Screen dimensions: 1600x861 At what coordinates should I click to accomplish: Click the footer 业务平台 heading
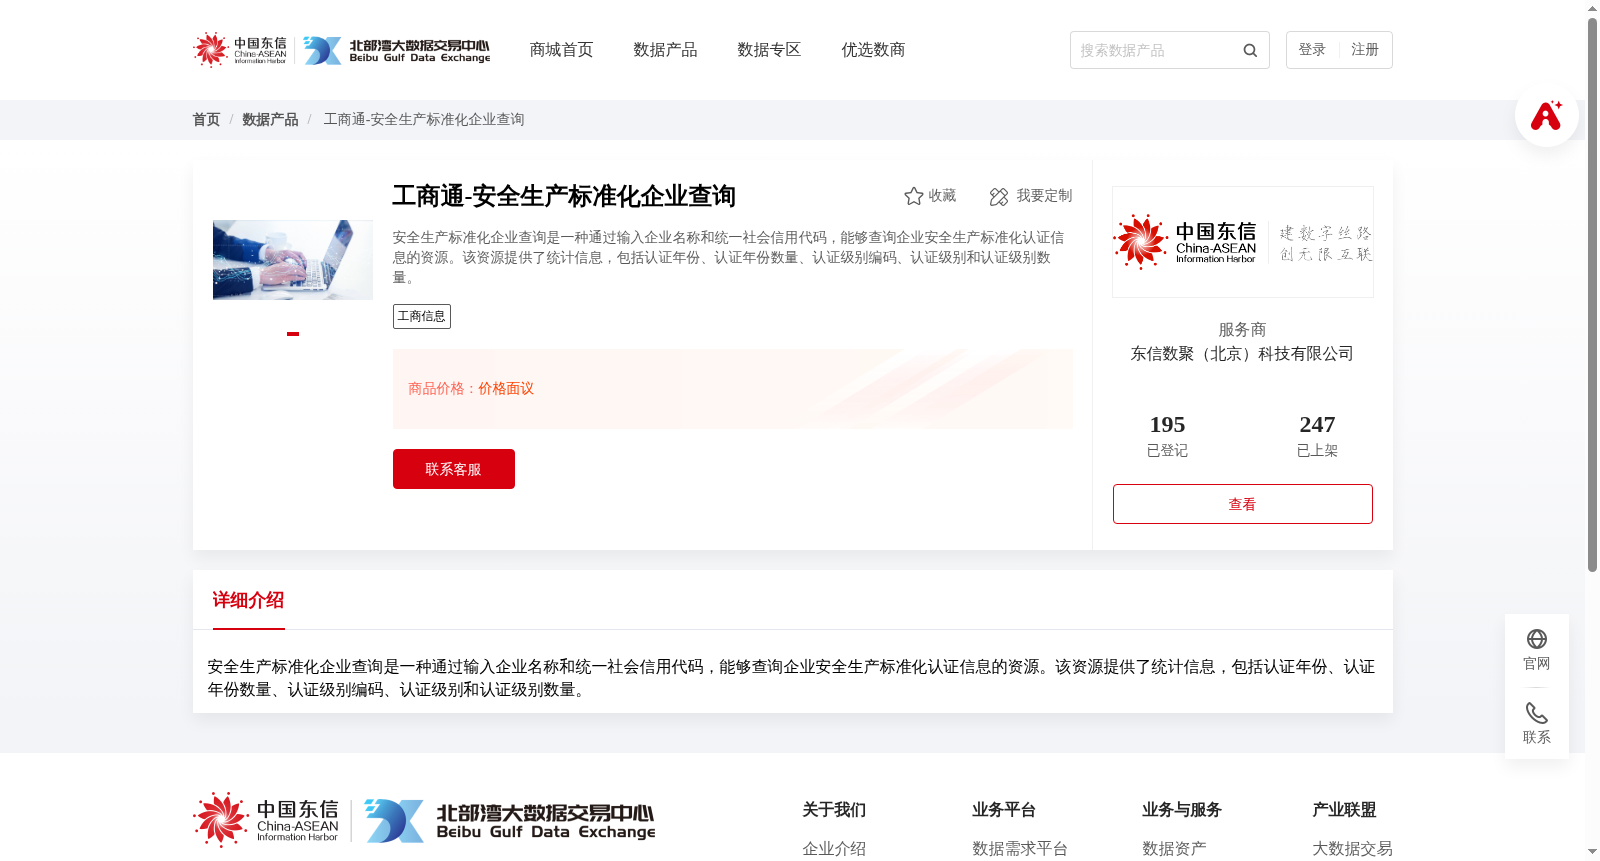pos(1004,810)
